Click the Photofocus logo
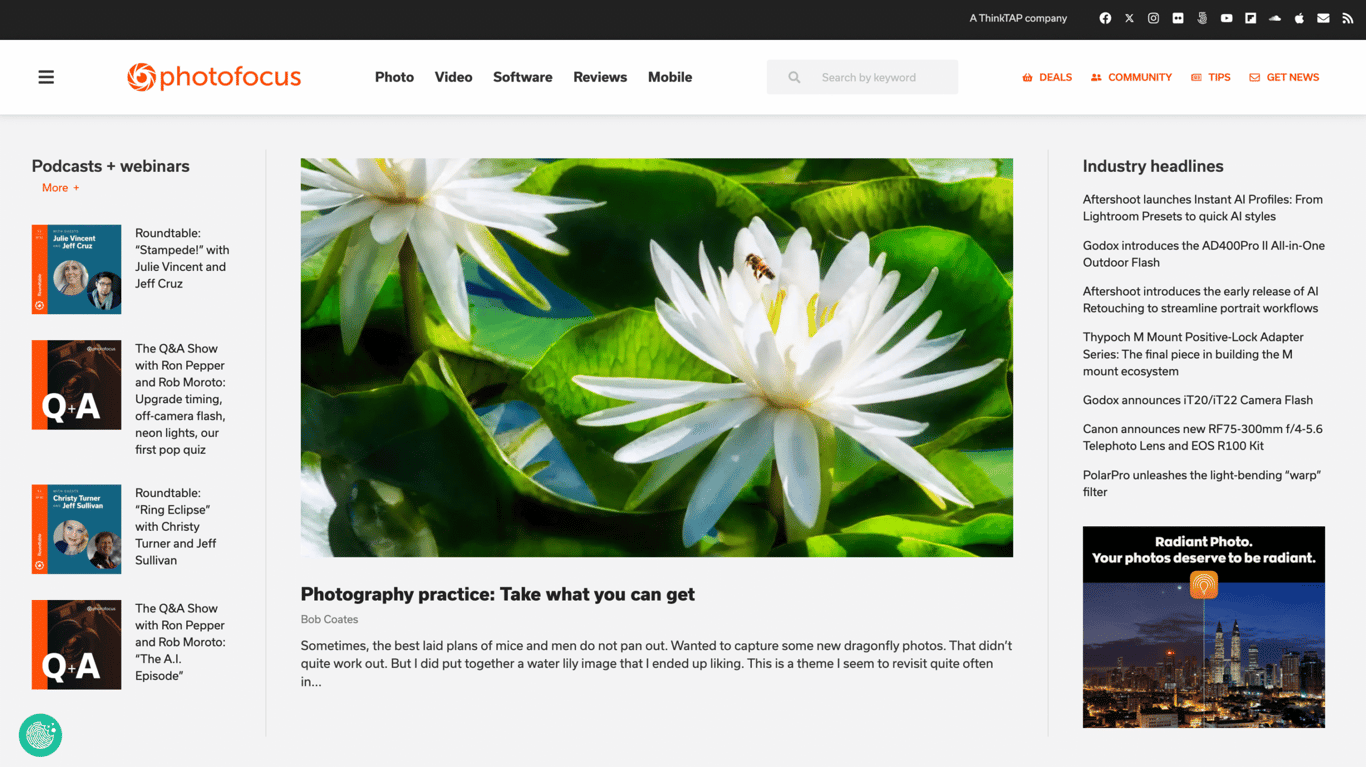The width and height of the screenshot is (1366, 767). [x=213, y=76]
